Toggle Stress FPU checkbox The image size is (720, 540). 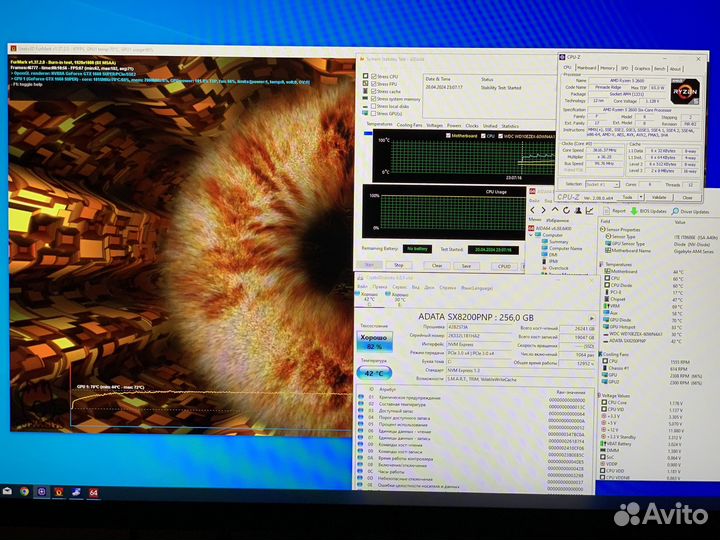tap(374, 84)
